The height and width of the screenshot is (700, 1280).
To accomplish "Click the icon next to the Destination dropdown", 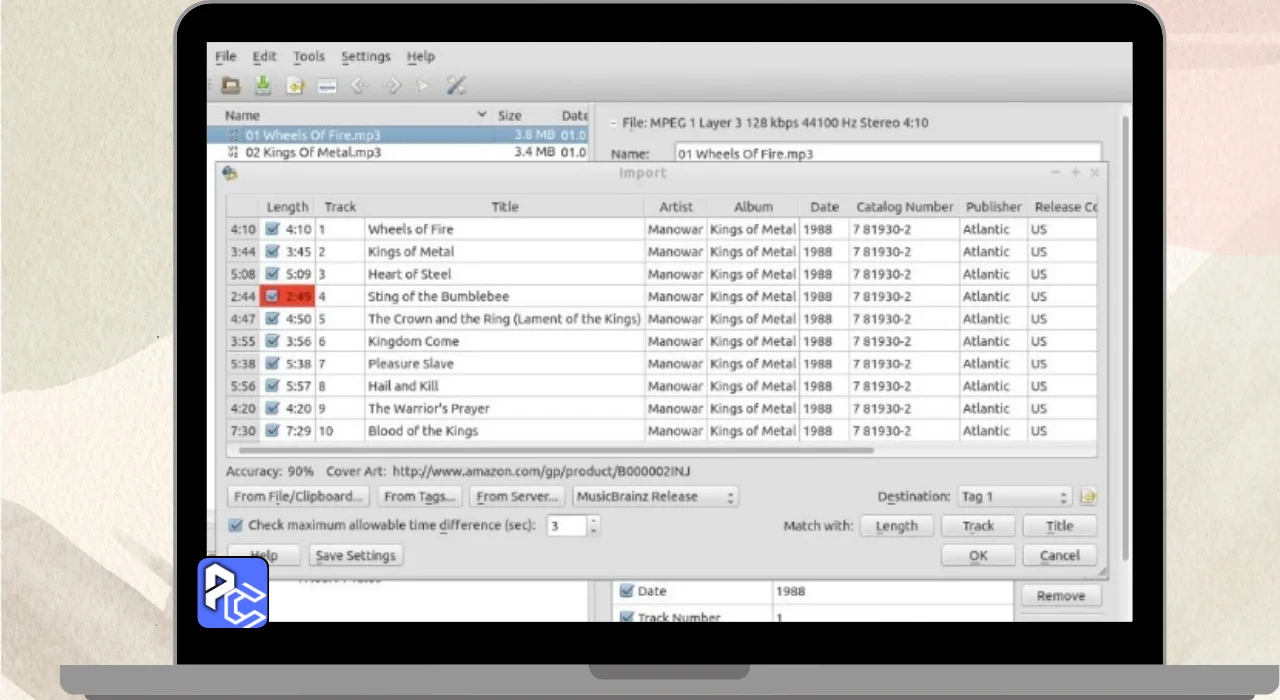I will [x=1088, y=497].
